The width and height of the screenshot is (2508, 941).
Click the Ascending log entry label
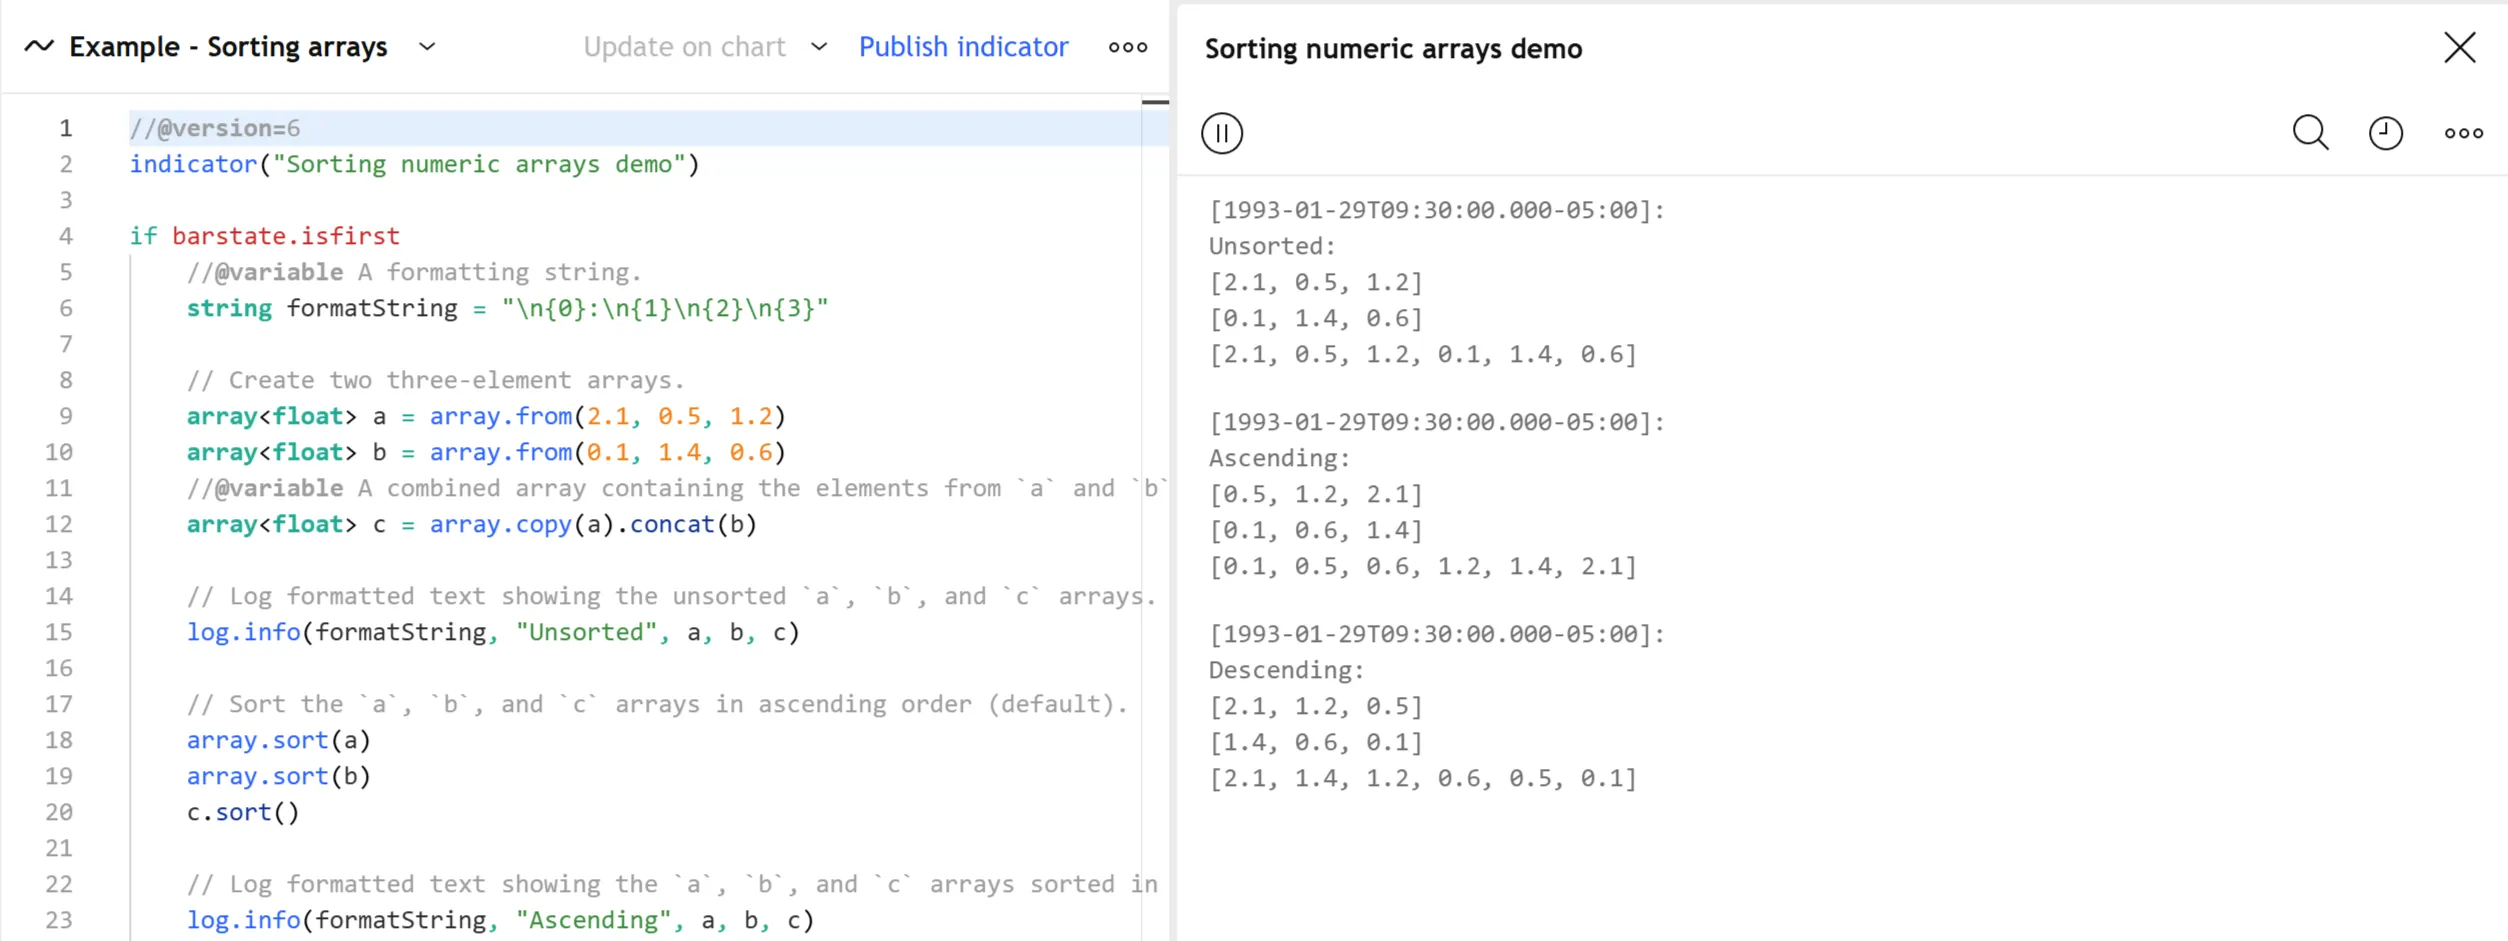pyautogui.click(x=1279, y=458)
